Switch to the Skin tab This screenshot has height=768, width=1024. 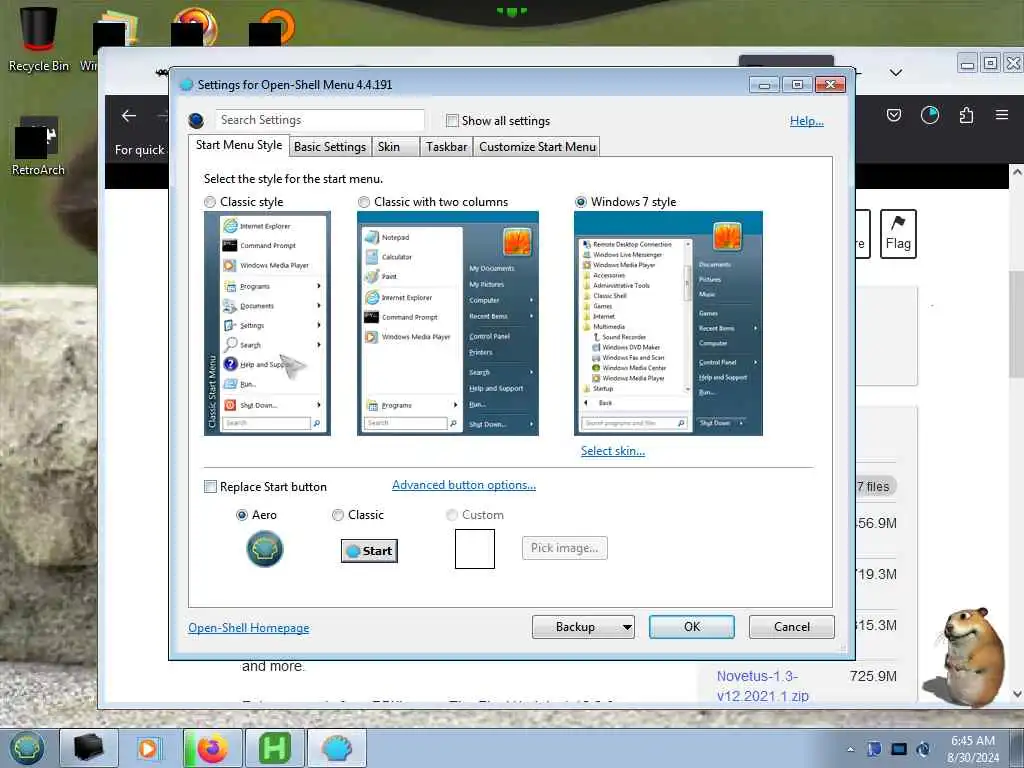tap(396, 147)
